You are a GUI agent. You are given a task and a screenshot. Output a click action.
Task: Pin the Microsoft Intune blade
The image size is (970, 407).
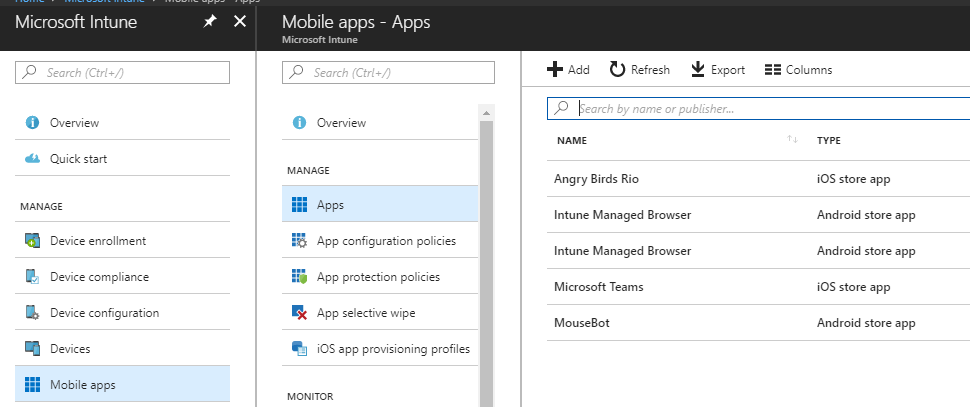(210, 22)
